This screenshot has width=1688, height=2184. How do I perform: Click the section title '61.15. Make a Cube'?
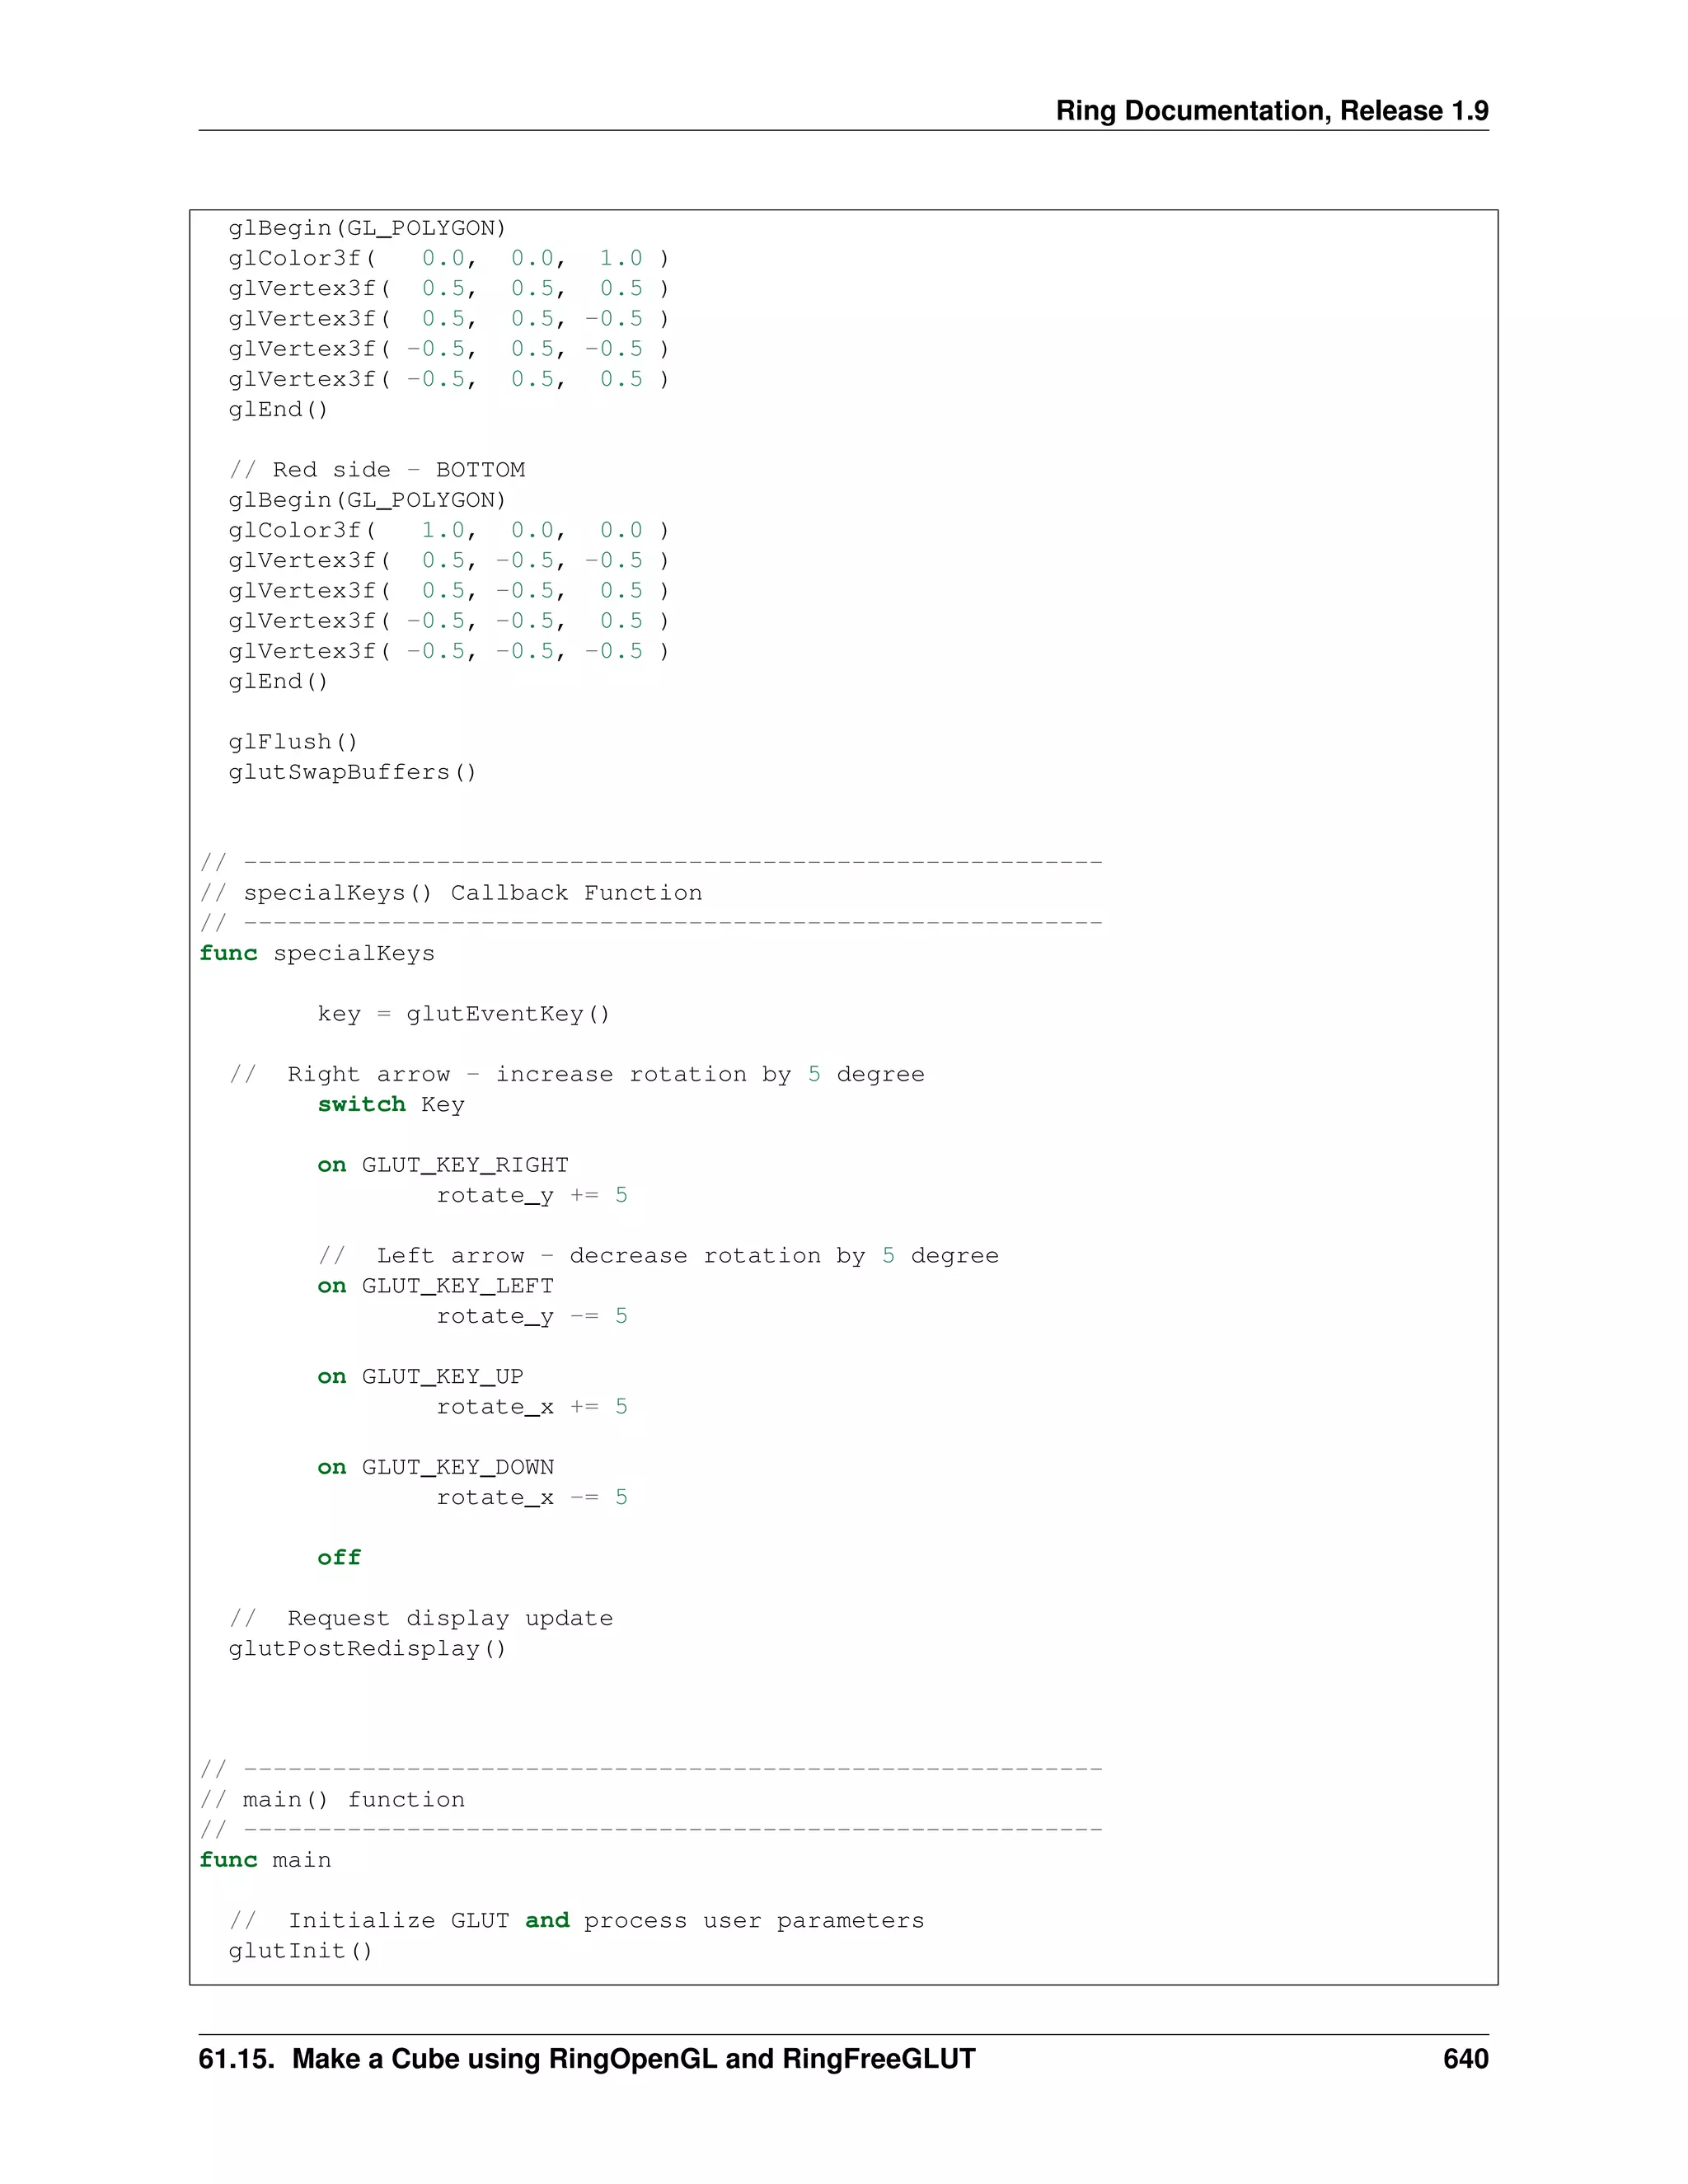pyautogui.click(x=586, y=2059)
